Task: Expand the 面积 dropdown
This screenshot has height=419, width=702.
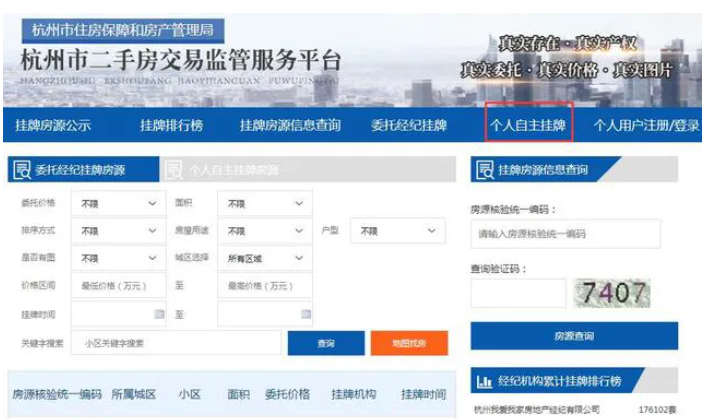Action: pyautogui.click(x=265, y=204)
